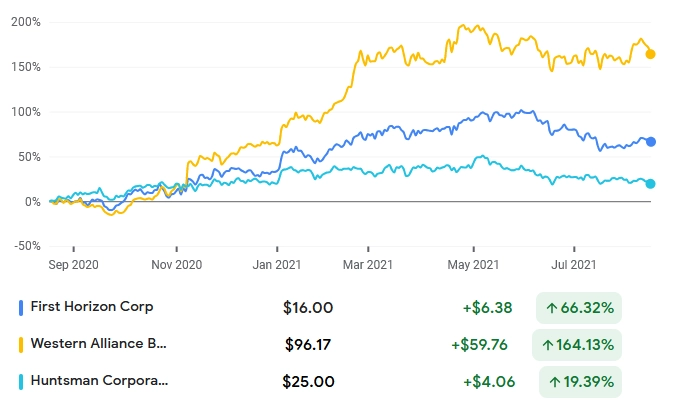
Task: Select the teal endpoint dot on the chart
Action: tap(651, 184)
